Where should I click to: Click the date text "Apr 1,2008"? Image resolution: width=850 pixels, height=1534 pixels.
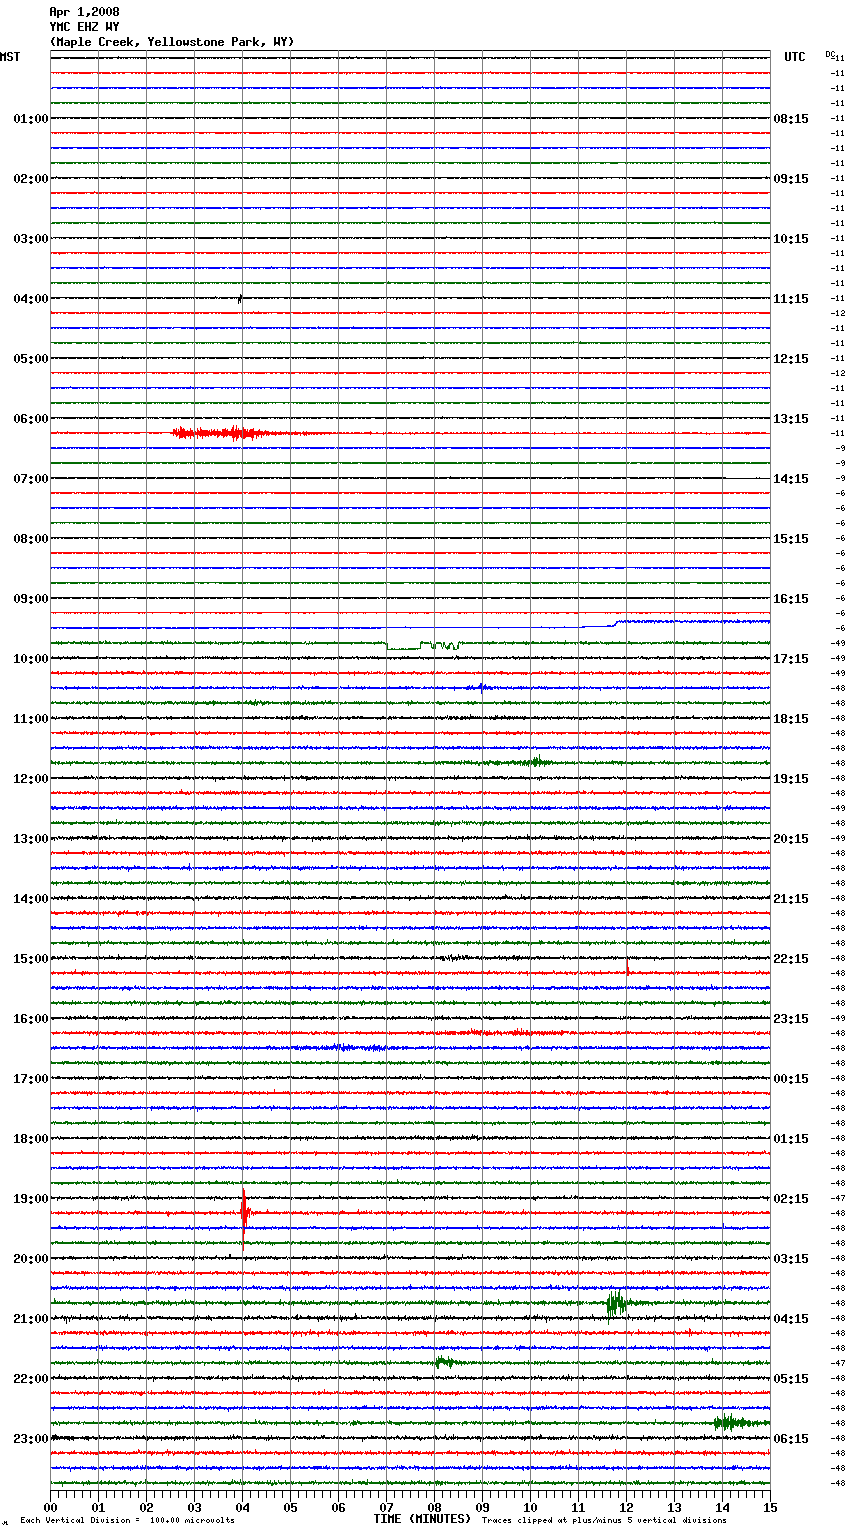[84, 12]
